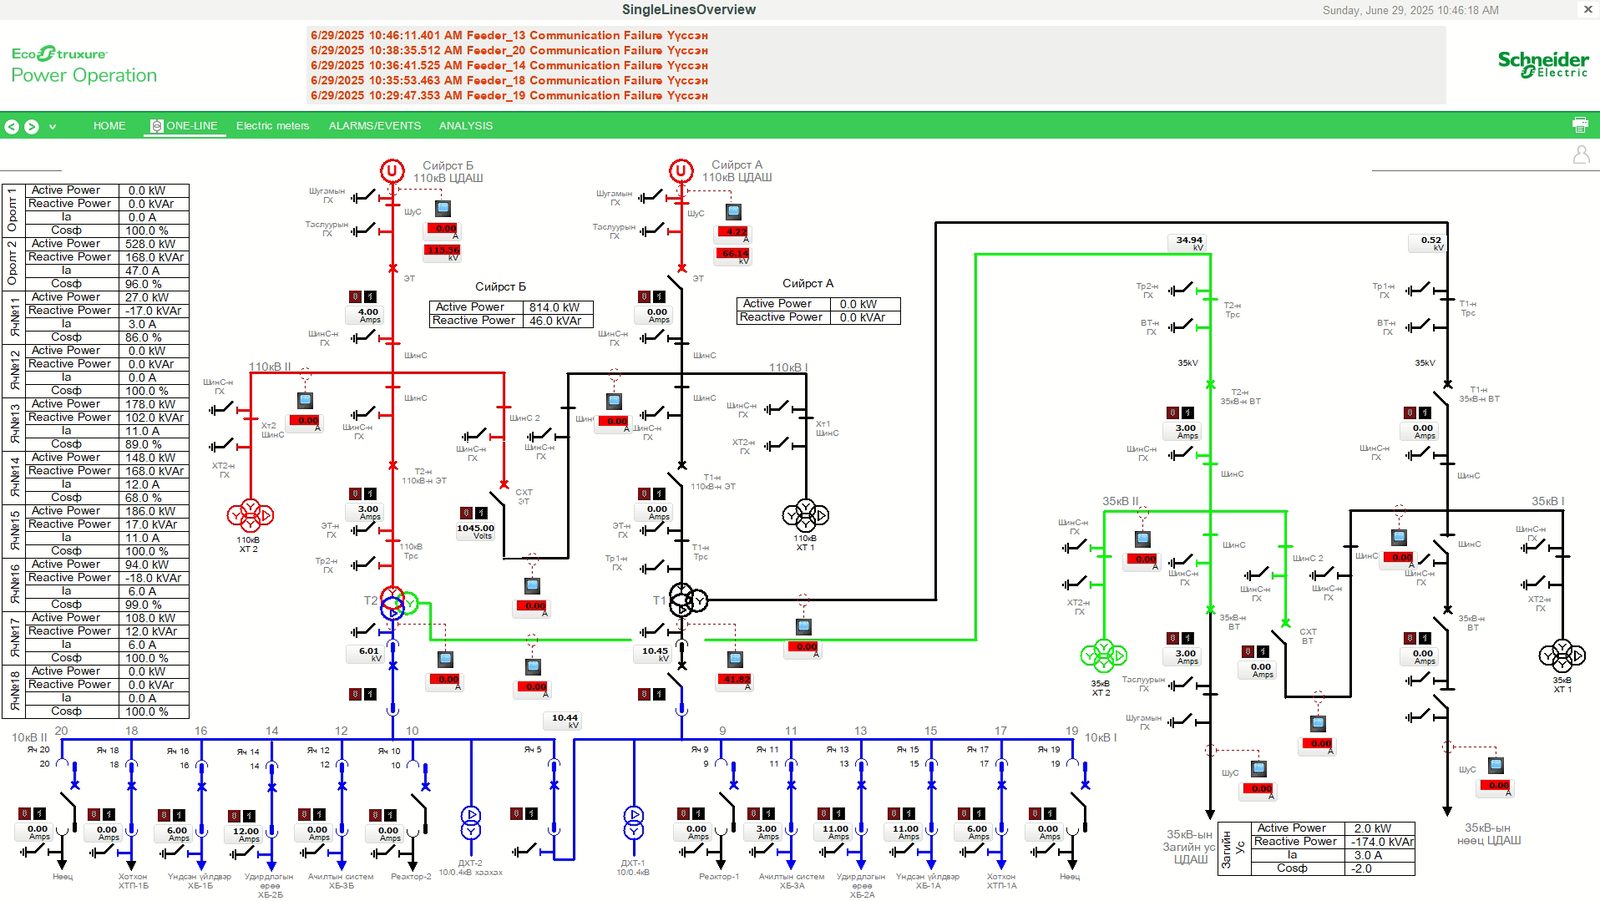Open the user profile icon
The height and width of the screenshot is (901, 1600).
[x=1581, y=155]
